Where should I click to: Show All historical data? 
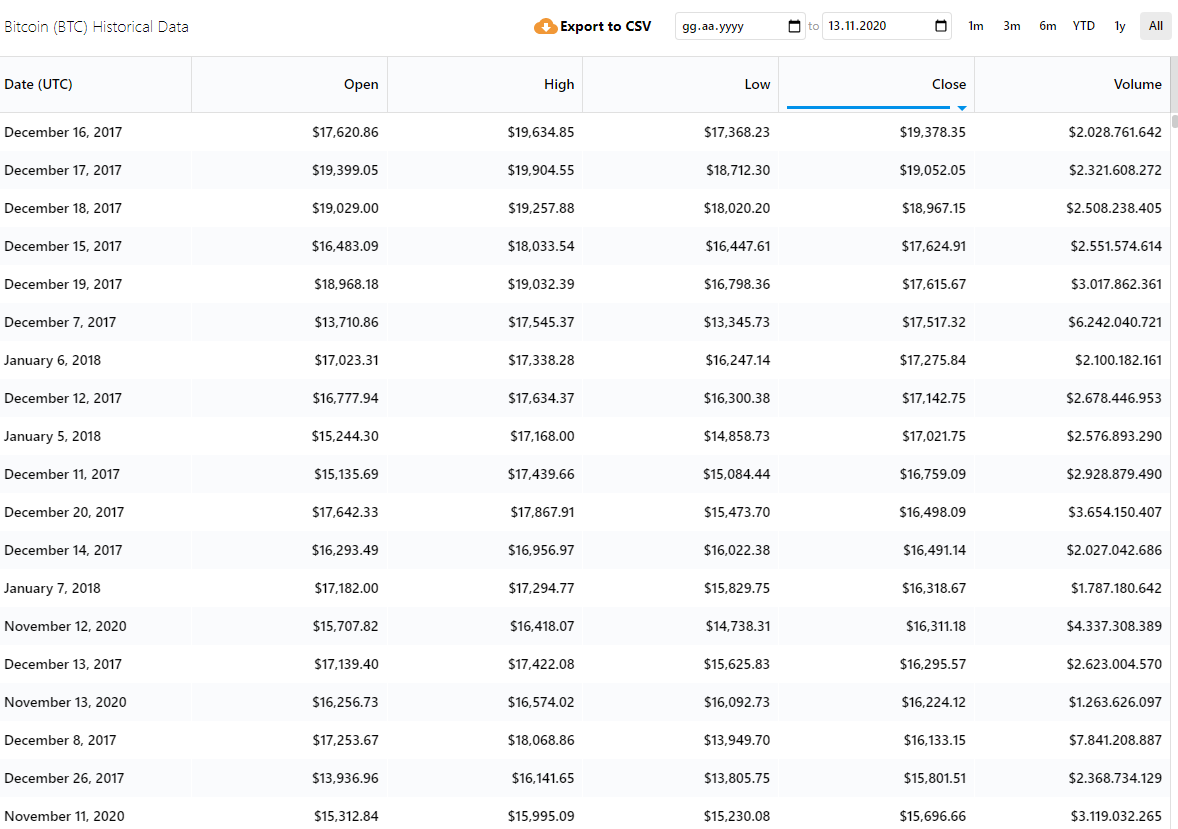coord(1156,26)
